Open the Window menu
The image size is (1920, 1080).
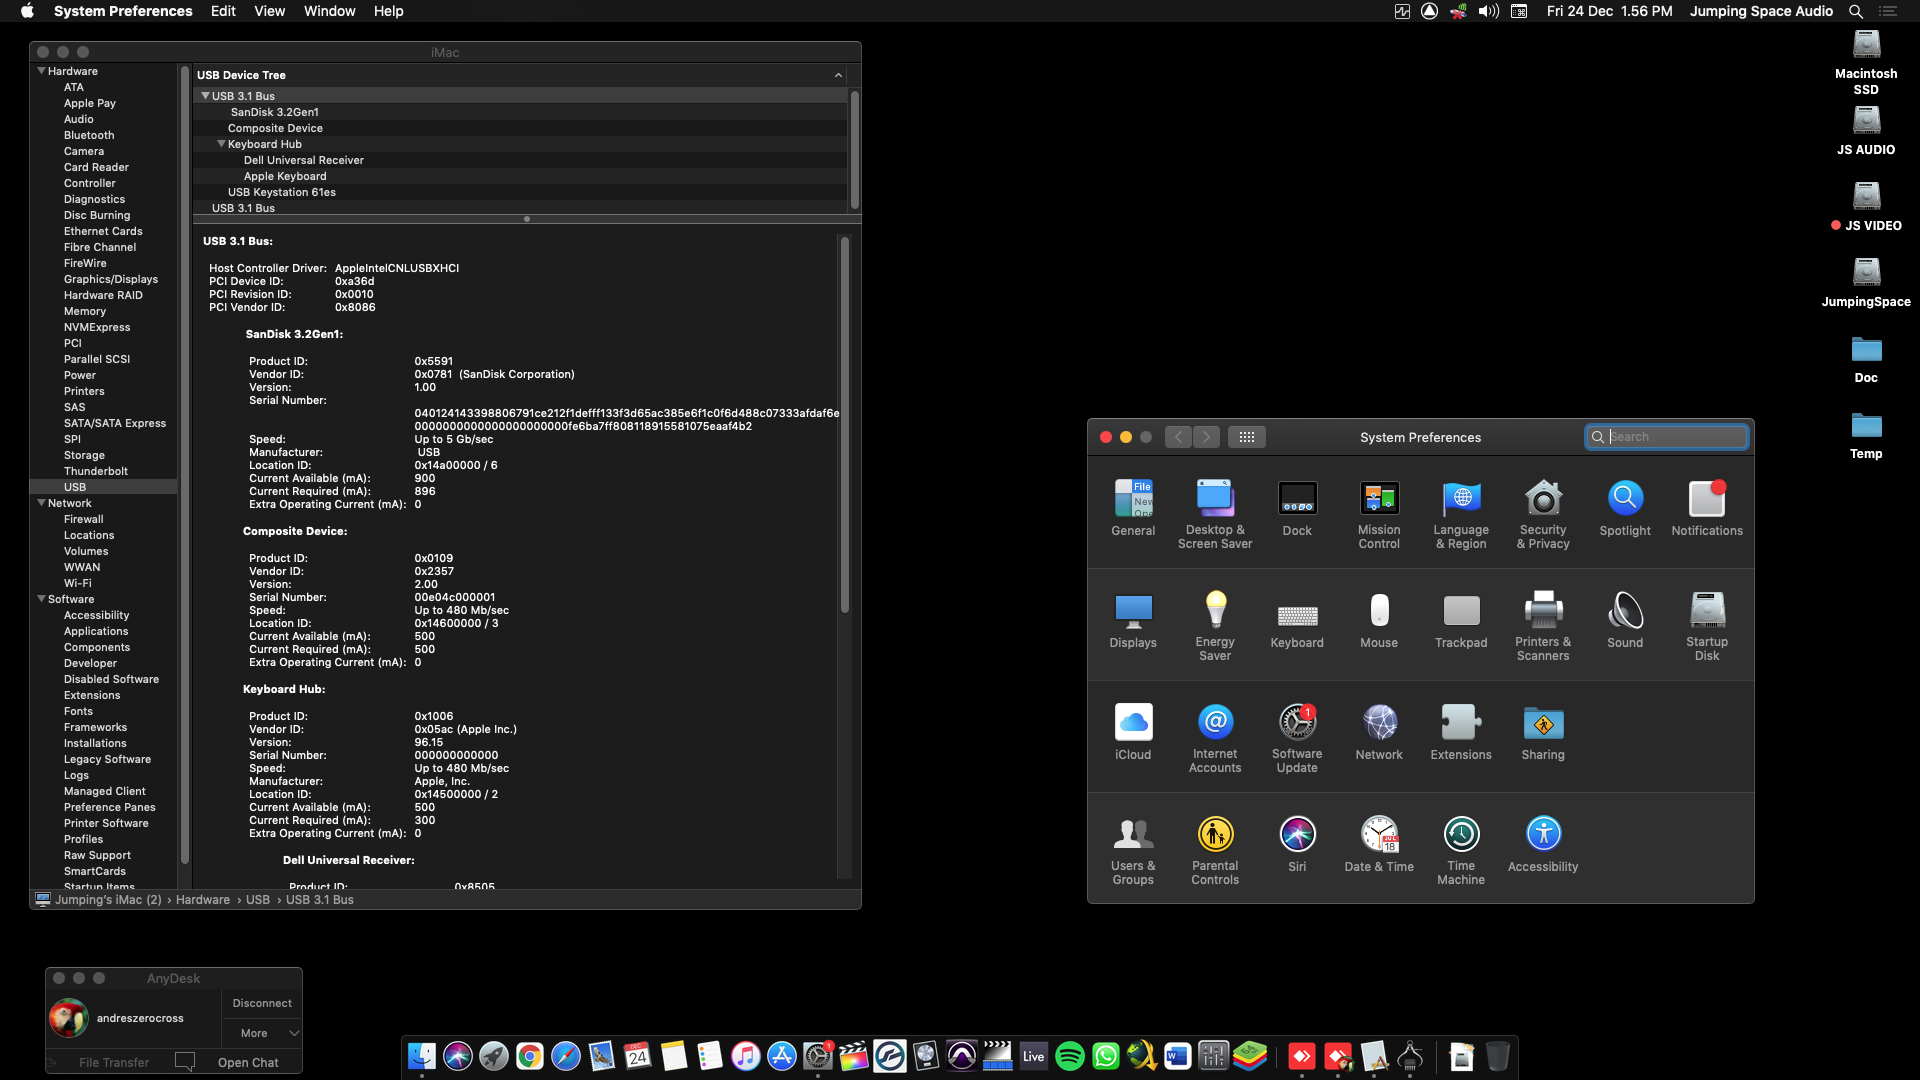click(329, 11)
